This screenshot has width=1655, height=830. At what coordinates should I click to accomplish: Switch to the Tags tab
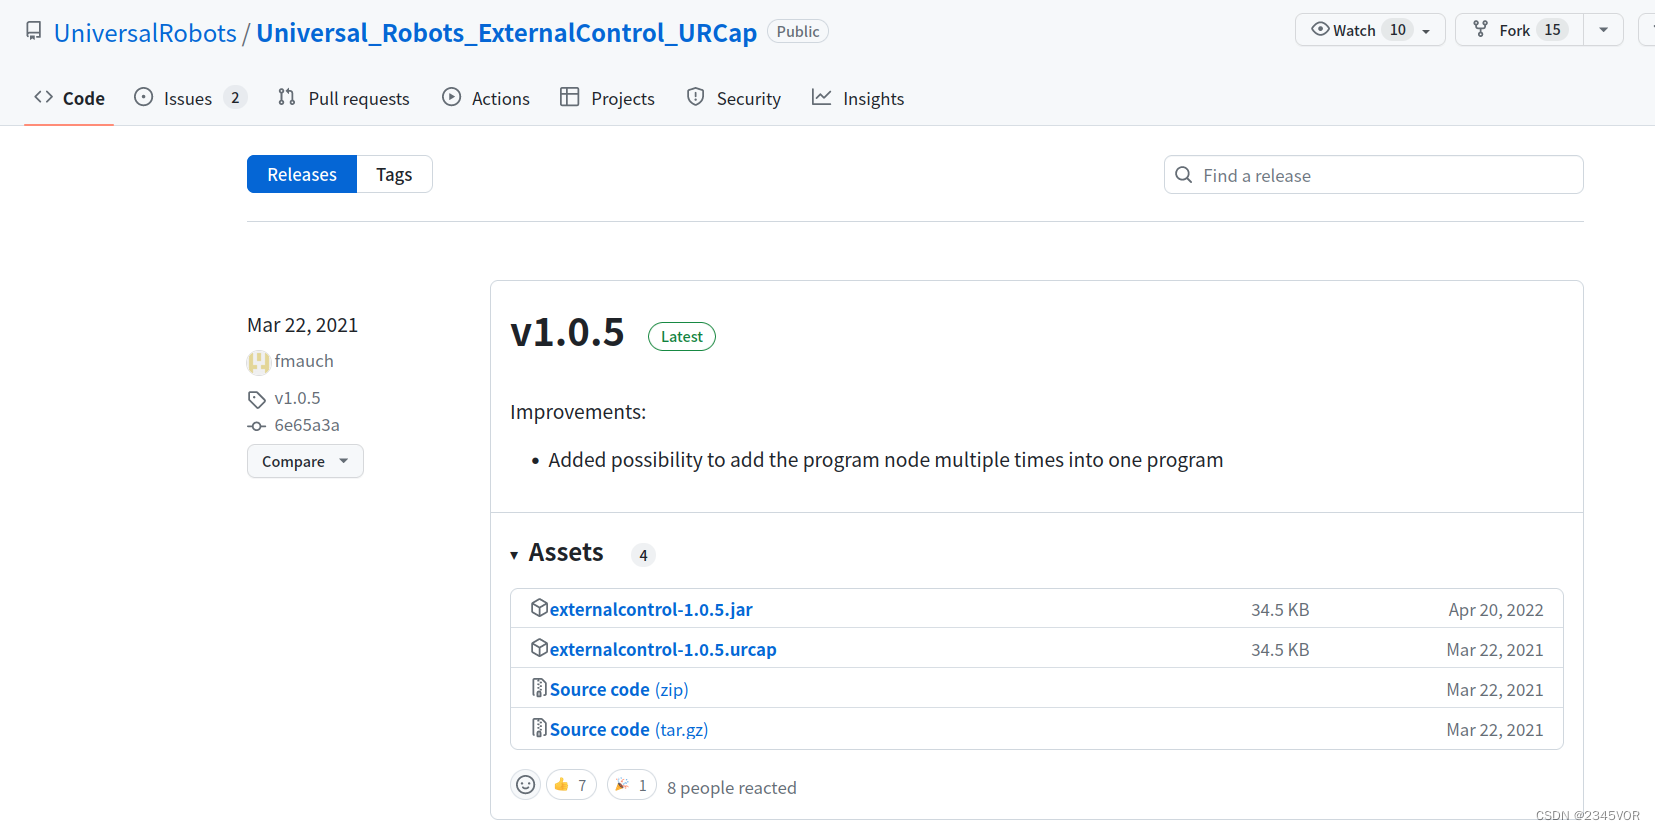[x=394, y=174]
